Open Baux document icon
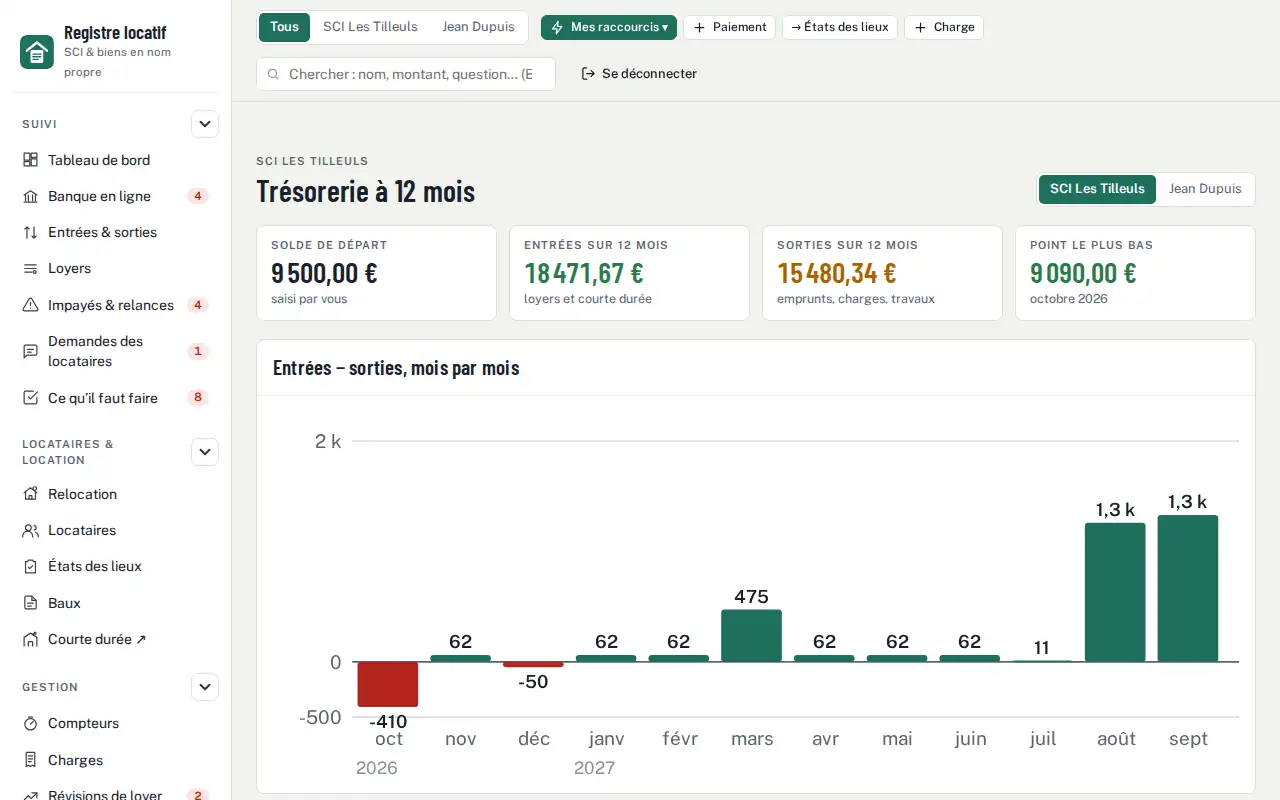1280x800 pixels. click(x=30, y=603)
